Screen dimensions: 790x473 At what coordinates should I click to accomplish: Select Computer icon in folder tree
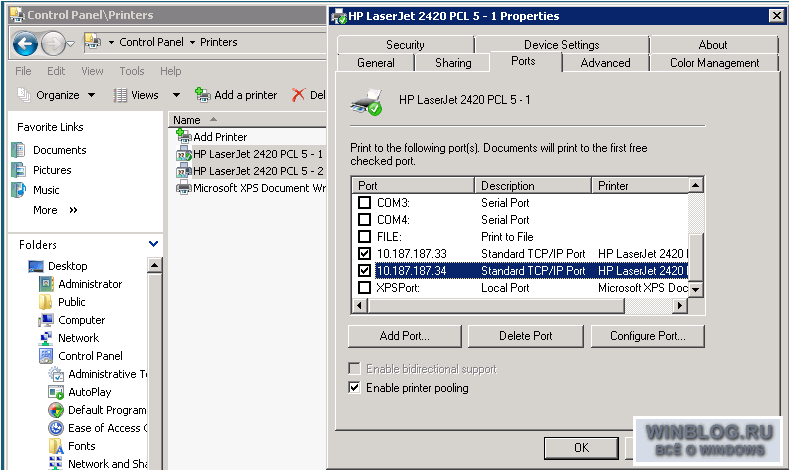pyautogui.click(x=46, y=320)
